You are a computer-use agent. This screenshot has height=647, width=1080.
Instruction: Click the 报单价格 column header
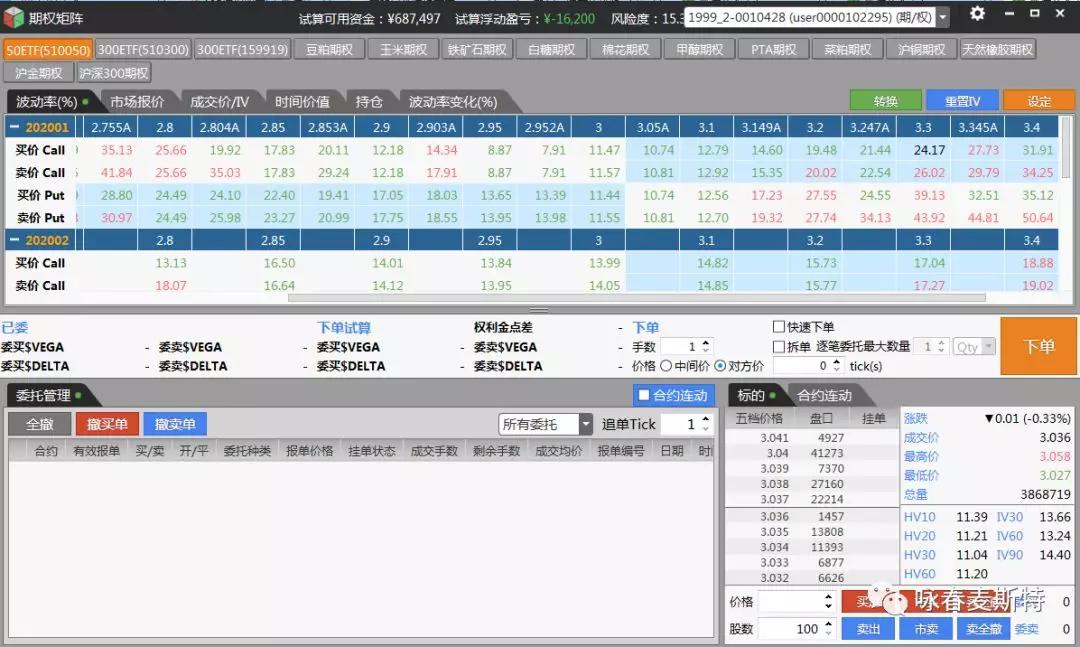pos(309,451)
